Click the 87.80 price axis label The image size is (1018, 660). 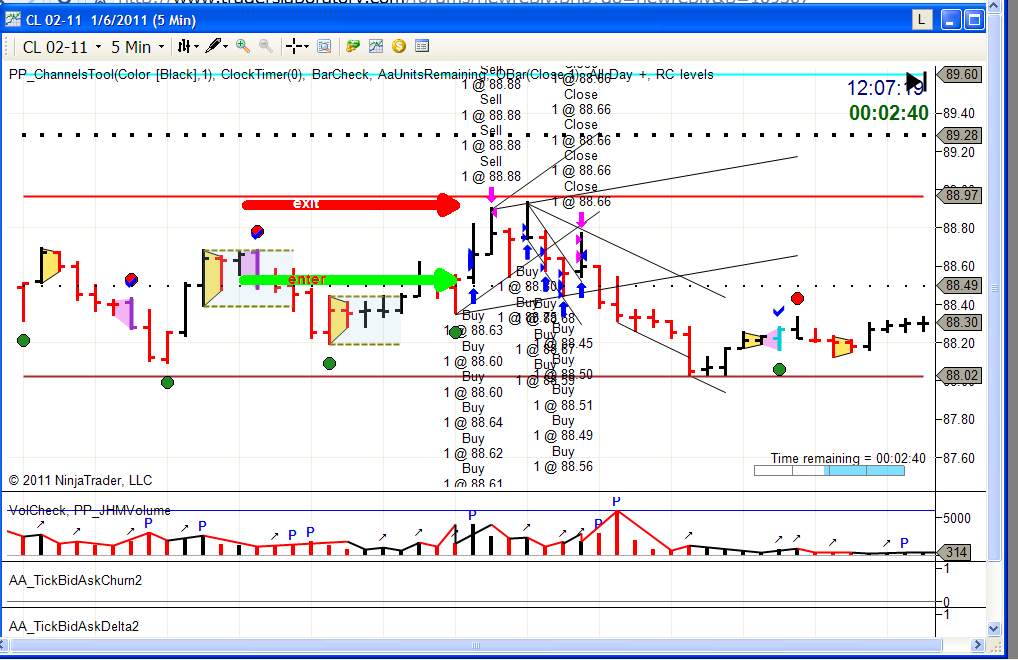pos(959,420)
